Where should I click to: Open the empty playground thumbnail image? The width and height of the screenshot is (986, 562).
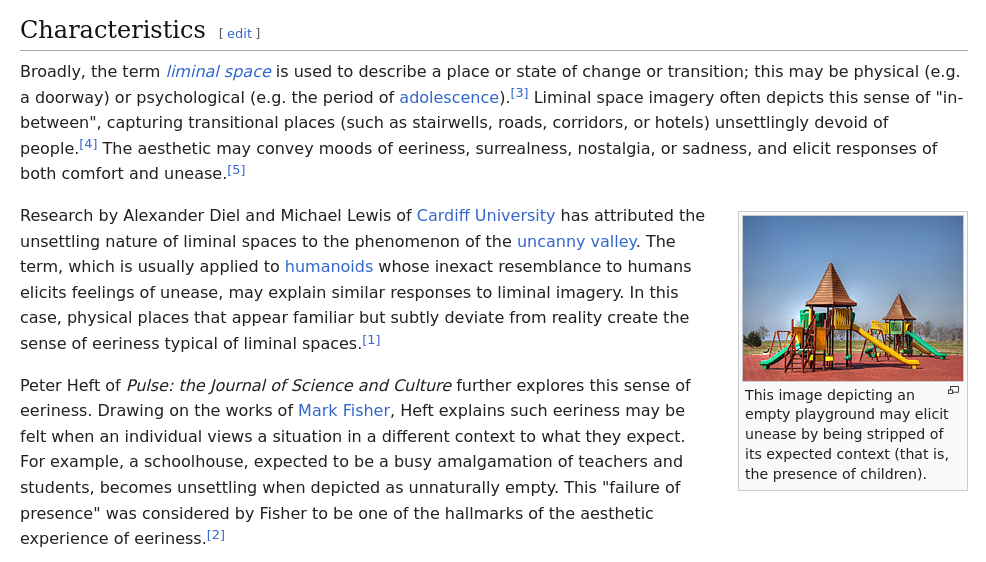tap(852, 298)
